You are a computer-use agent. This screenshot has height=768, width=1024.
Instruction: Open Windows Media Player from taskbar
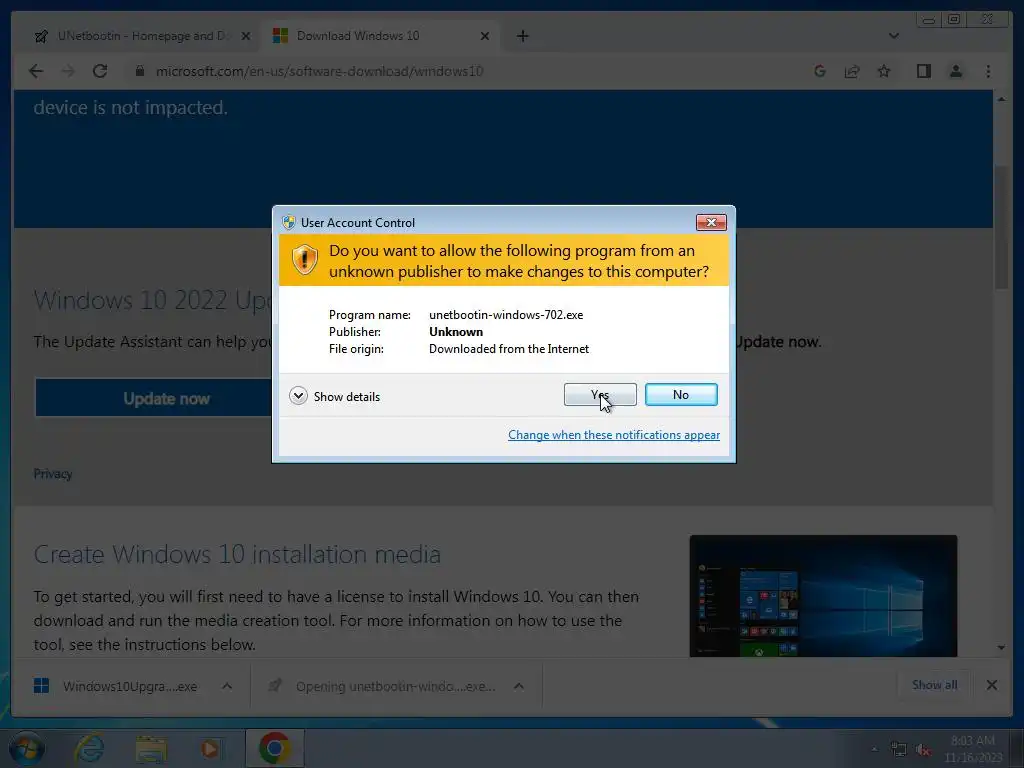(210, 748)
